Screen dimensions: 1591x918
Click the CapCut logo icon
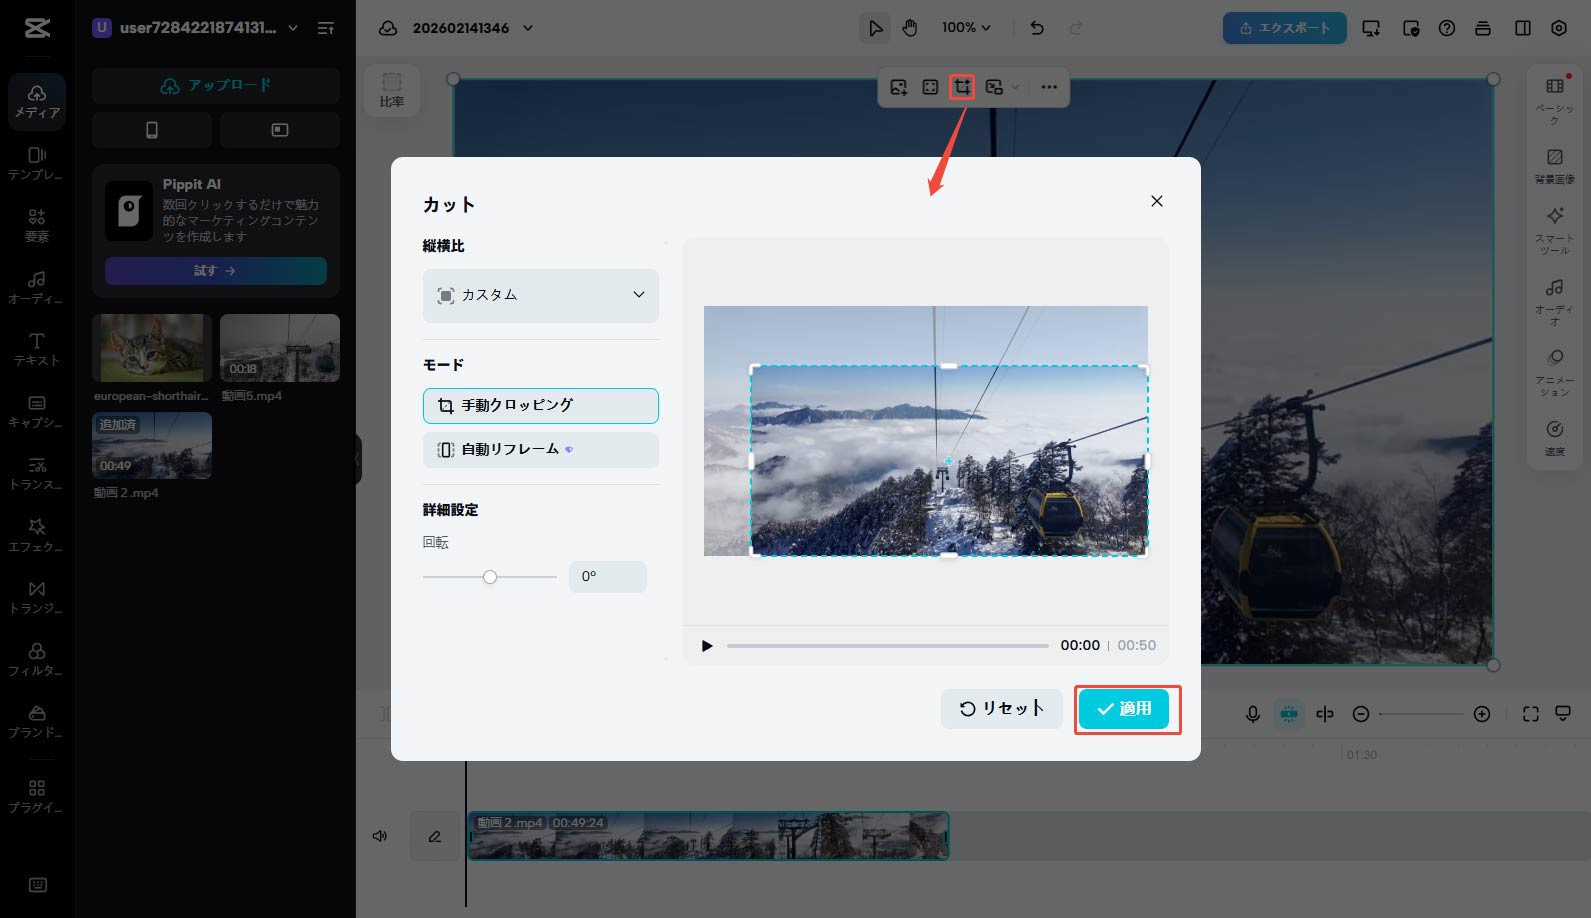coord(37,28)
